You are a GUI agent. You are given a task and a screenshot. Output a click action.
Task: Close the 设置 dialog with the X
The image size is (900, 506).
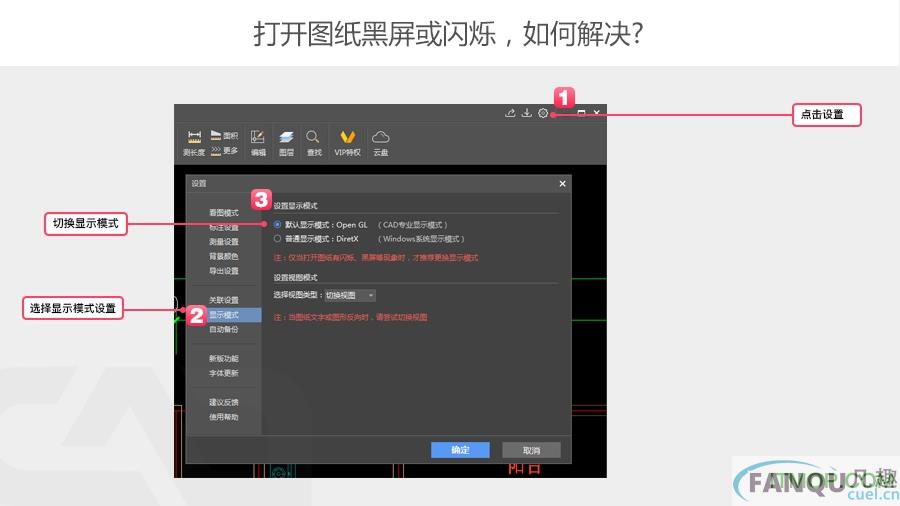pos(562,184)
